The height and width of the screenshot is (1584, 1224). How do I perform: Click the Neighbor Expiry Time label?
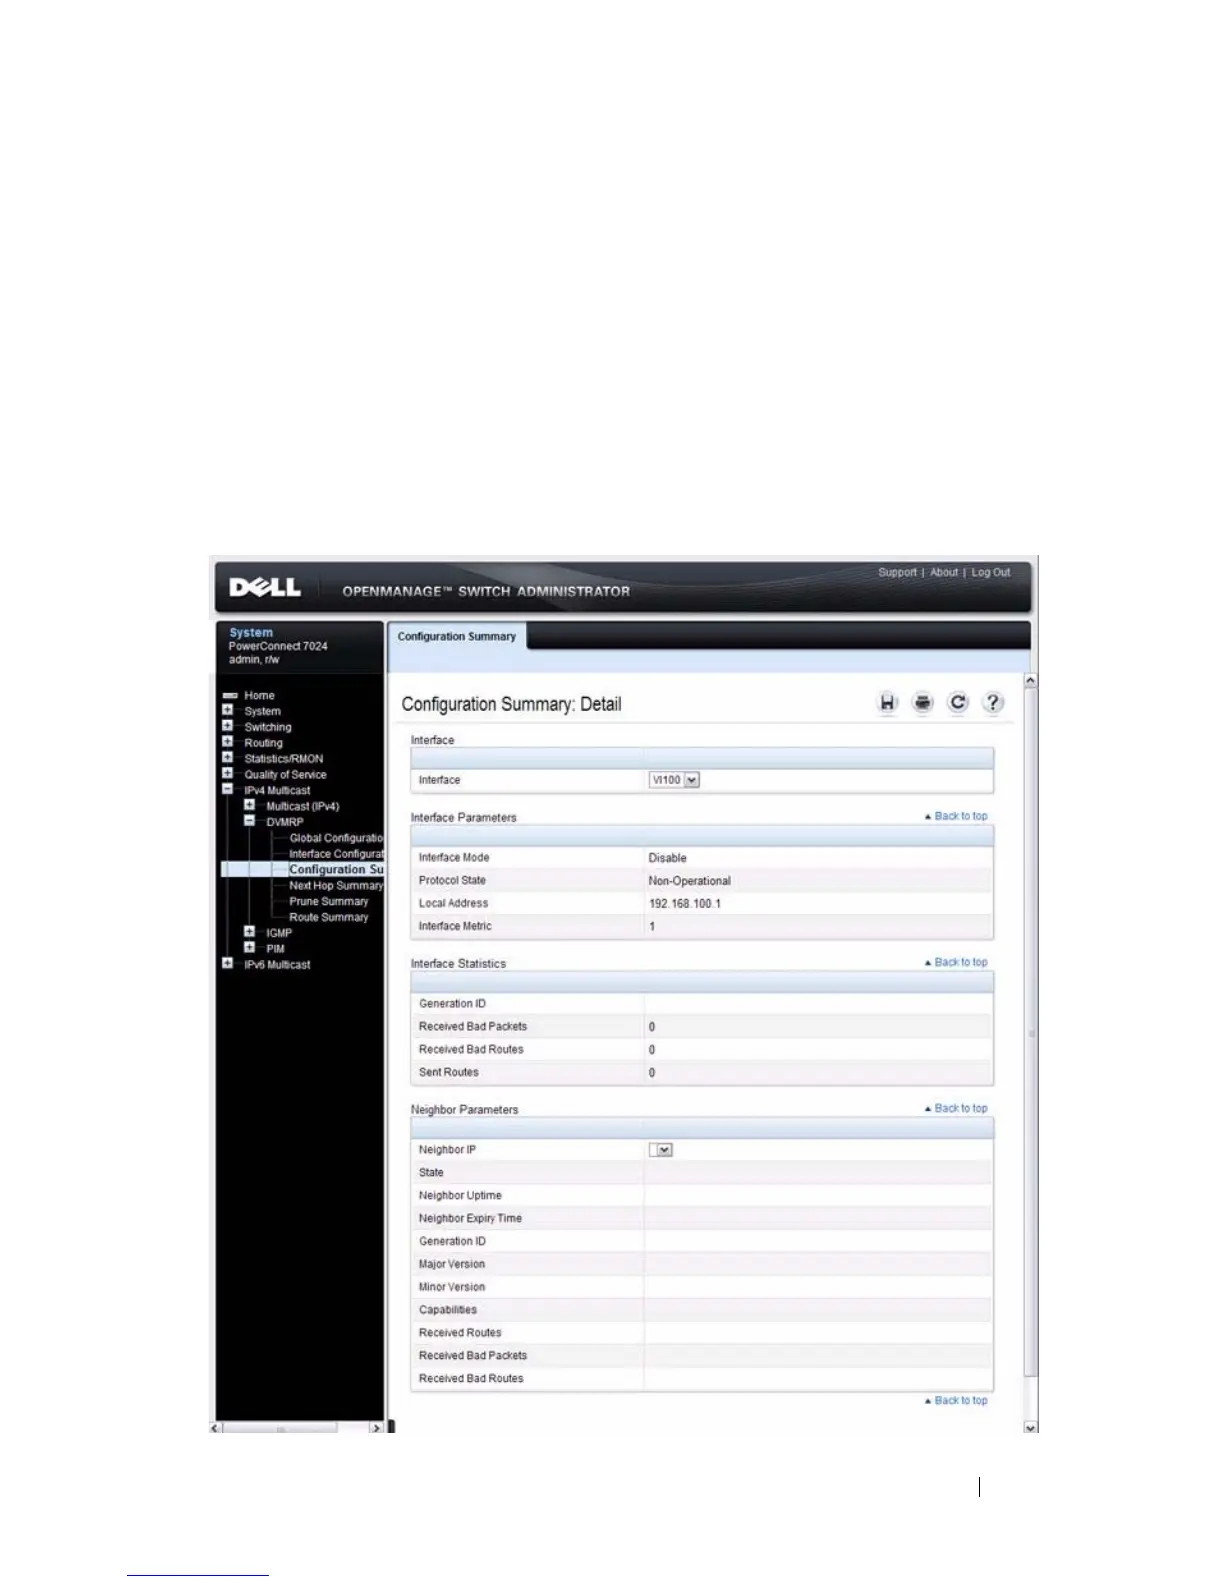point(470,1219)
